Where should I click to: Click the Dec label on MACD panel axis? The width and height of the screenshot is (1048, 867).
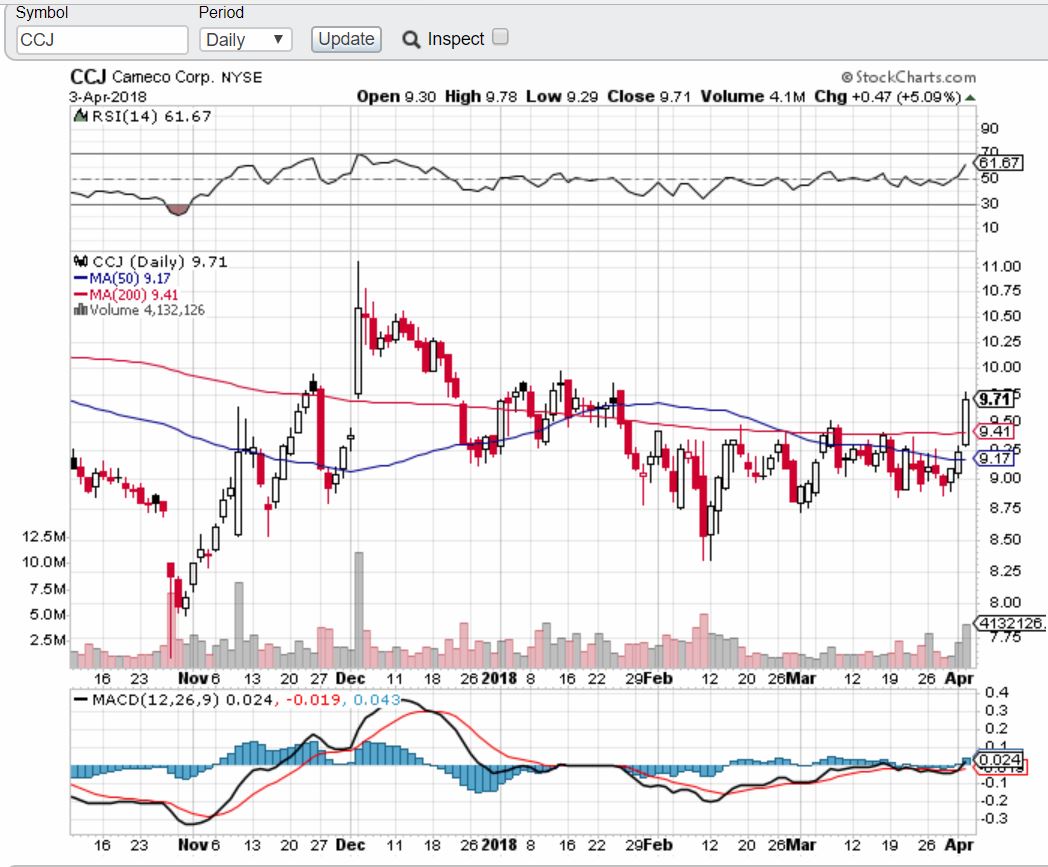pyautogui.click(x=350, y=845)
